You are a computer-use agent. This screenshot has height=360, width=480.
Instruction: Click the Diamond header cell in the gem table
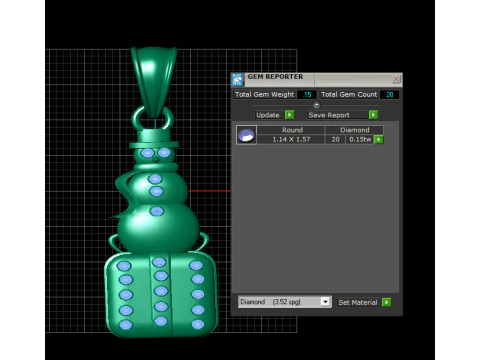(355, 130)
